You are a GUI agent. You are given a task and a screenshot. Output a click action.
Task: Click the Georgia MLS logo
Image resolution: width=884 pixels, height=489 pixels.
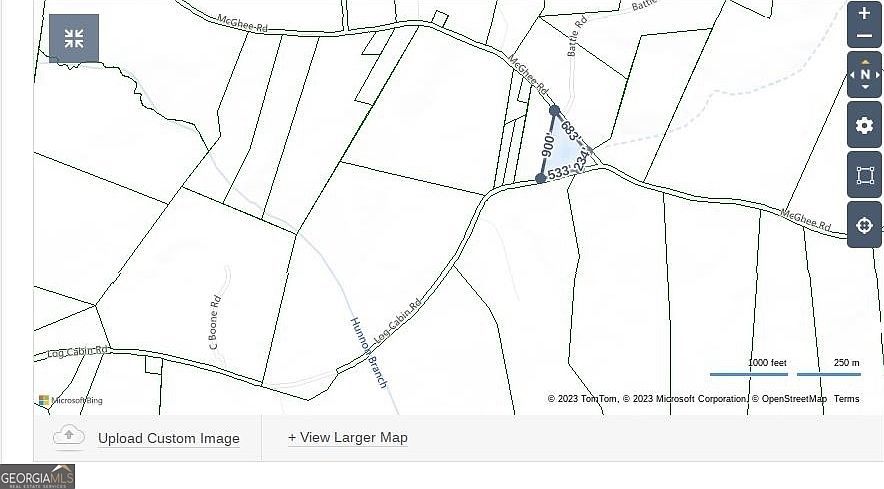(x=37, y=477)
